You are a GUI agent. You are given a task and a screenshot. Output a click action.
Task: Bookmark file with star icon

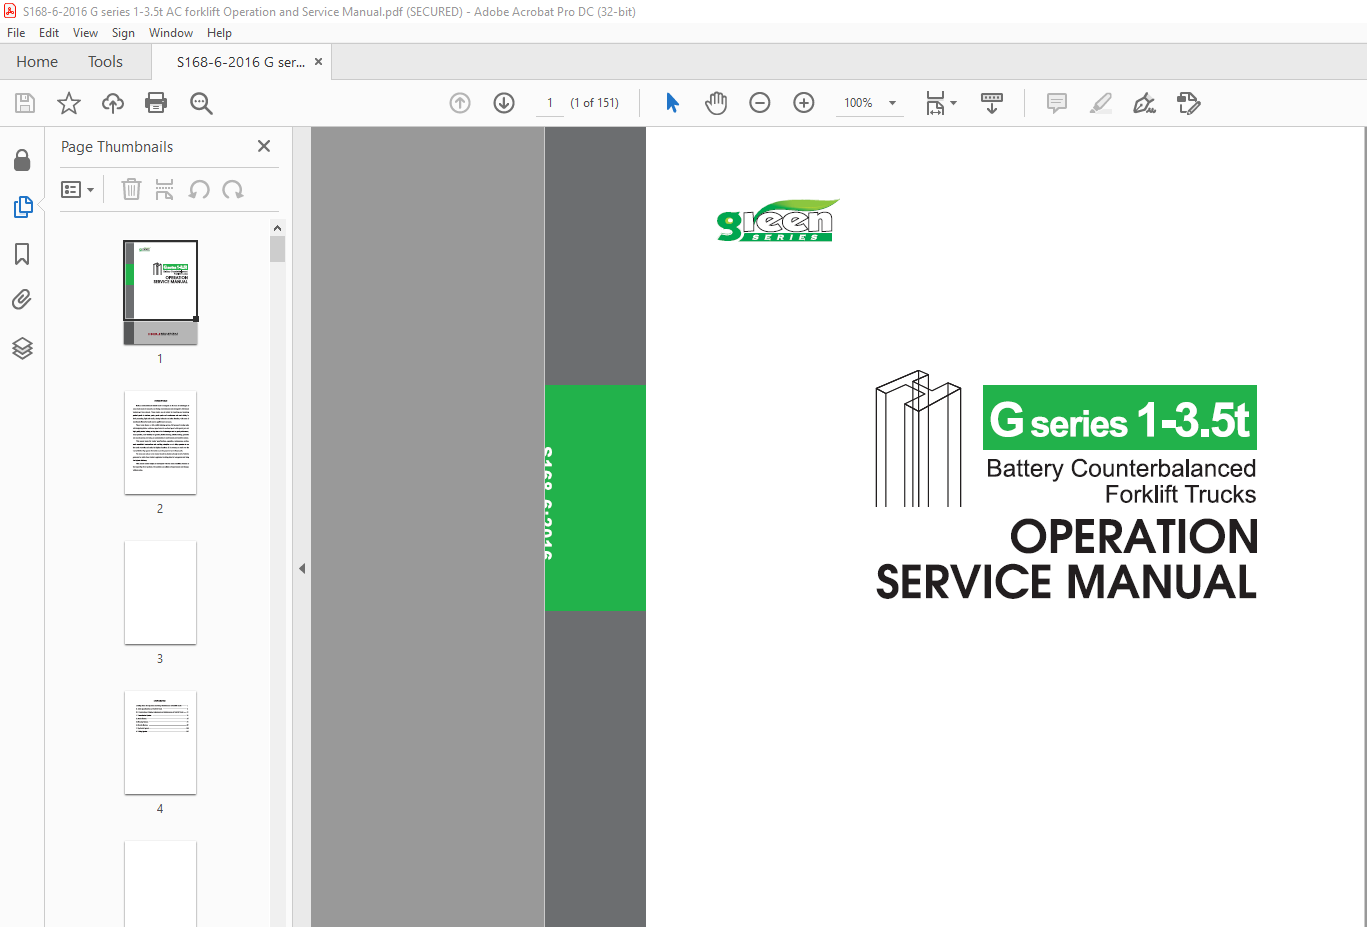pos(69,103)
